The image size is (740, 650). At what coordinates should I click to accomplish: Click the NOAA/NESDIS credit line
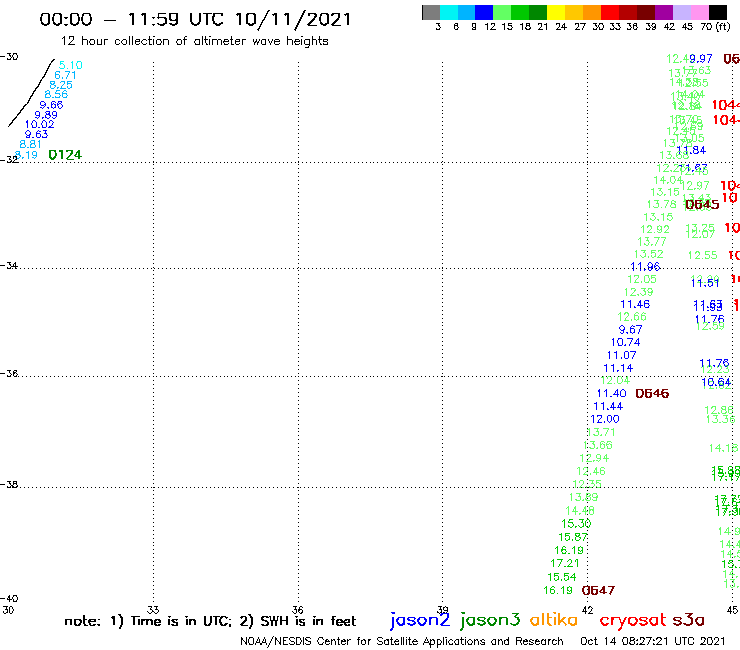(x=402, y=642)
